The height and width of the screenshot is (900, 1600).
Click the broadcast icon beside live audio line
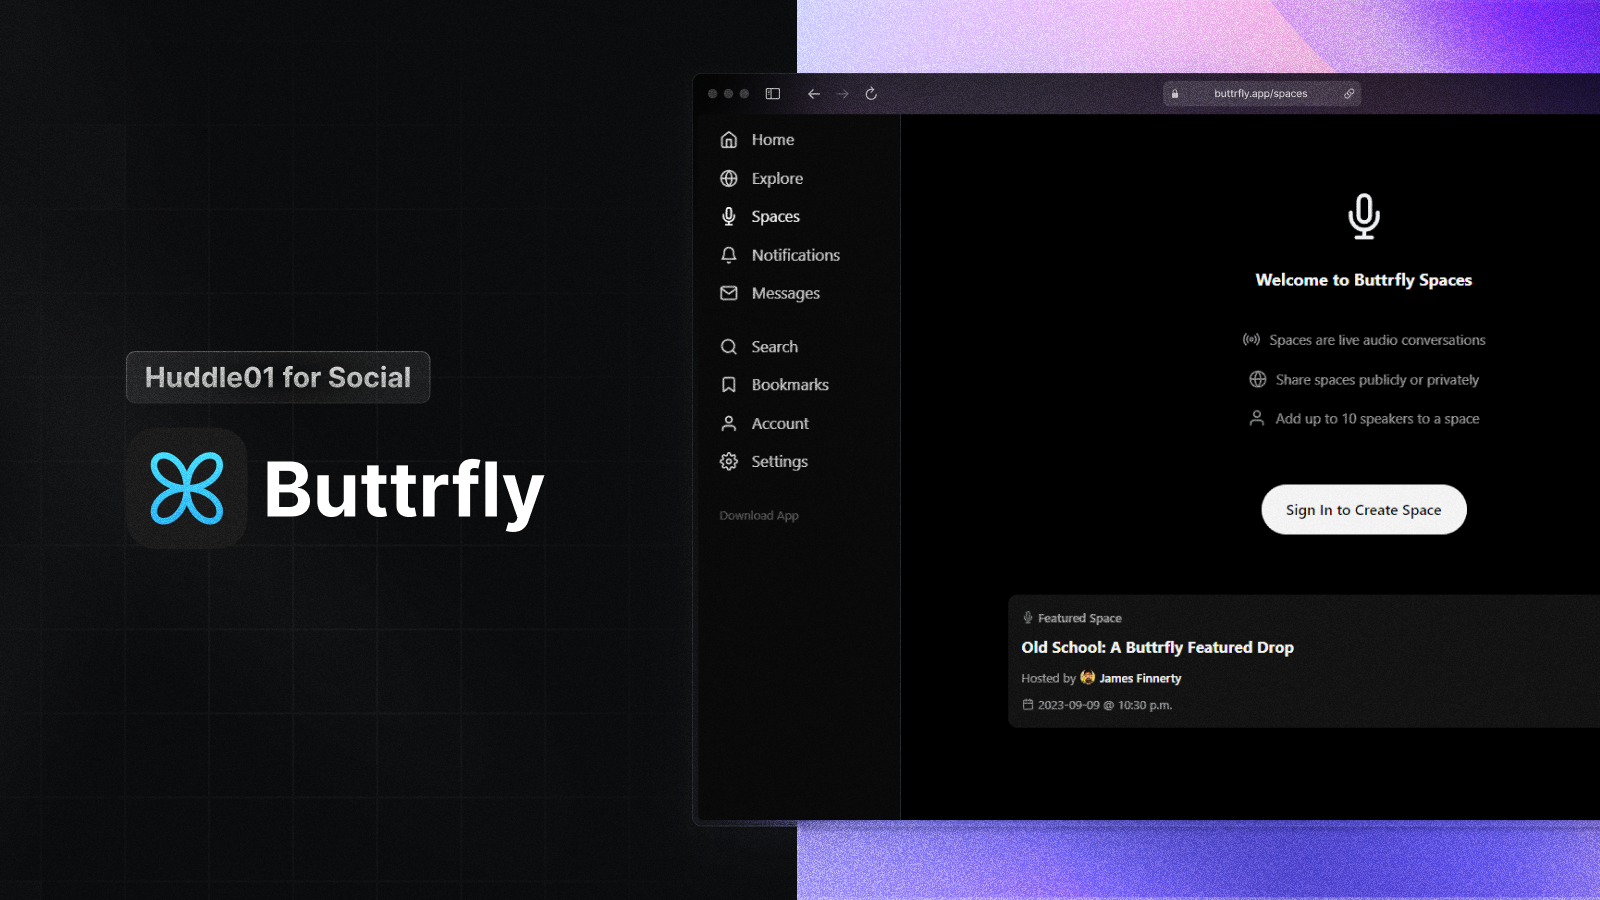(1251, 340)
